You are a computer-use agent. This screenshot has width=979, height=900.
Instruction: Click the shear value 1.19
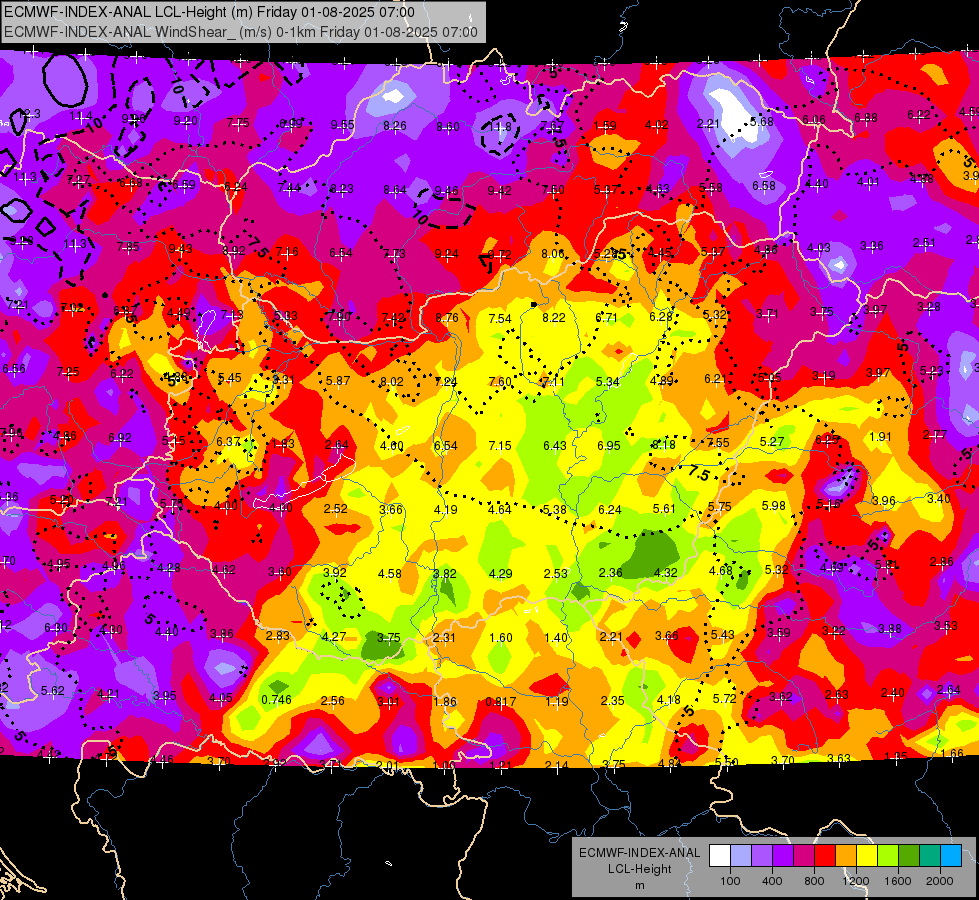pos(557,701)
